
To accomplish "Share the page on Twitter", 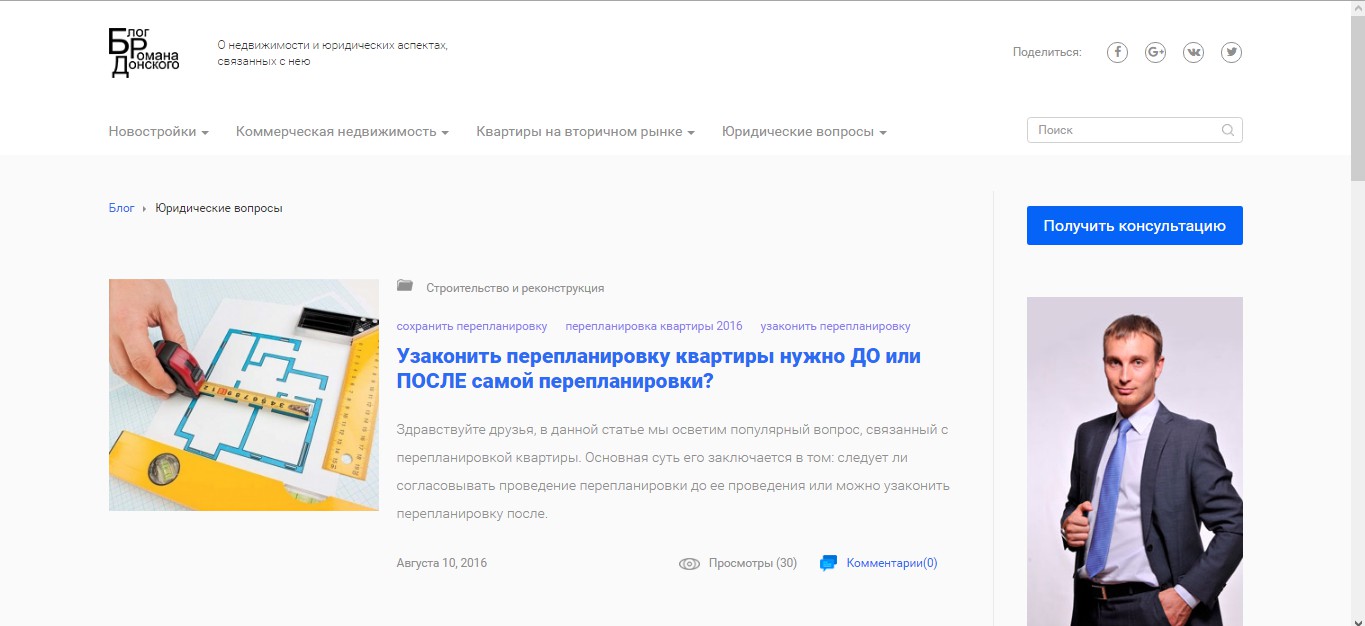I will [x=1231, y=52].
